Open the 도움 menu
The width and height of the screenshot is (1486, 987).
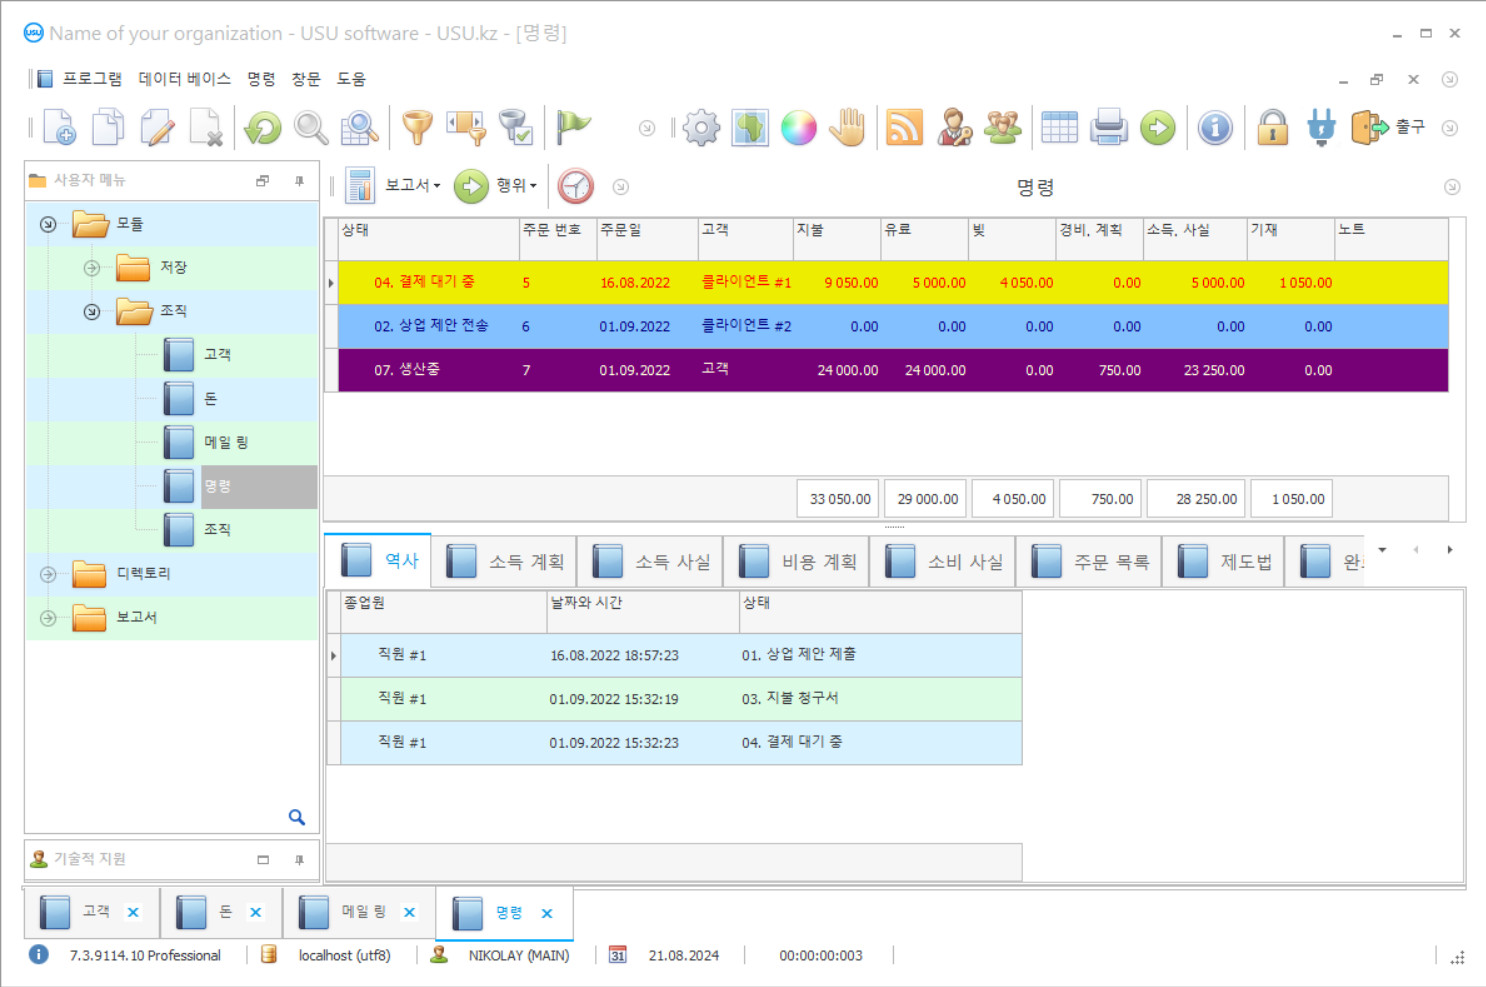[351, 79]
